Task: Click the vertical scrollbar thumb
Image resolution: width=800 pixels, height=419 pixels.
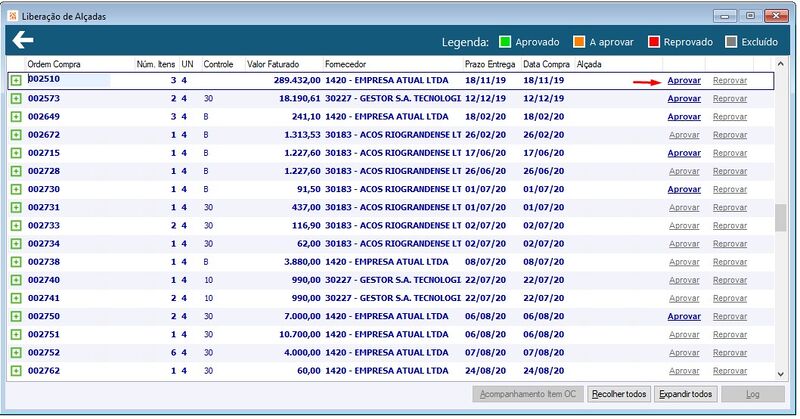Action: (x=780, y=217)
